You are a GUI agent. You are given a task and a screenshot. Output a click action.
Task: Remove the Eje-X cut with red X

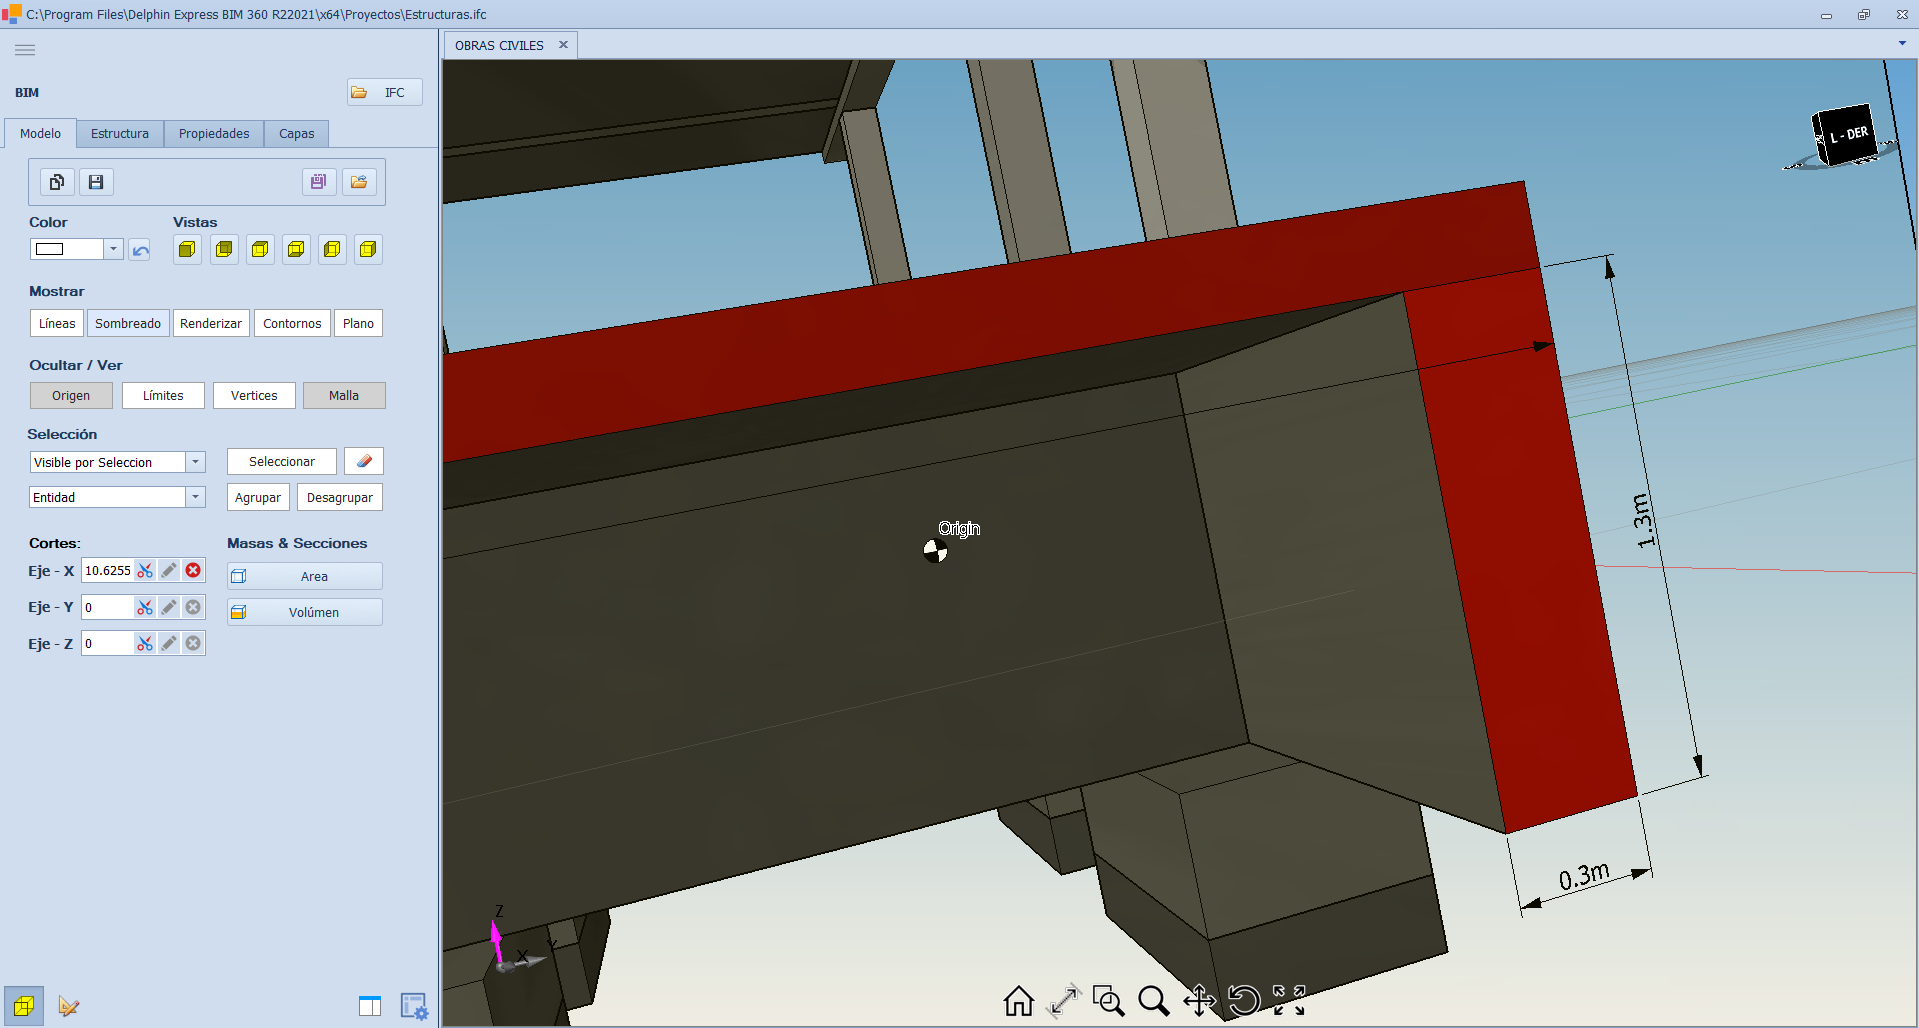point(193,571)
